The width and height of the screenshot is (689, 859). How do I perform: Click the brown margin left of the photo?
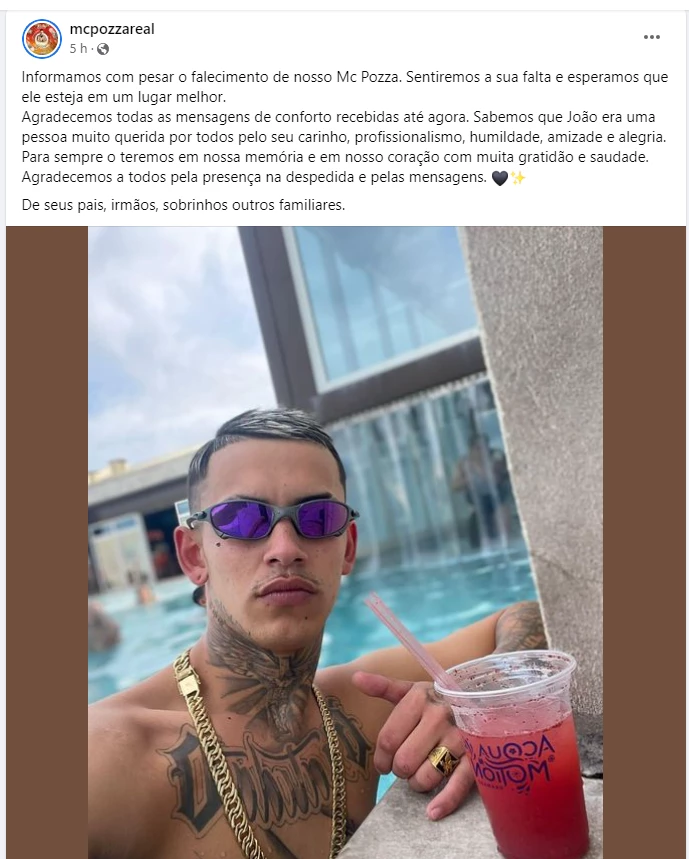[x=47, y=542]
